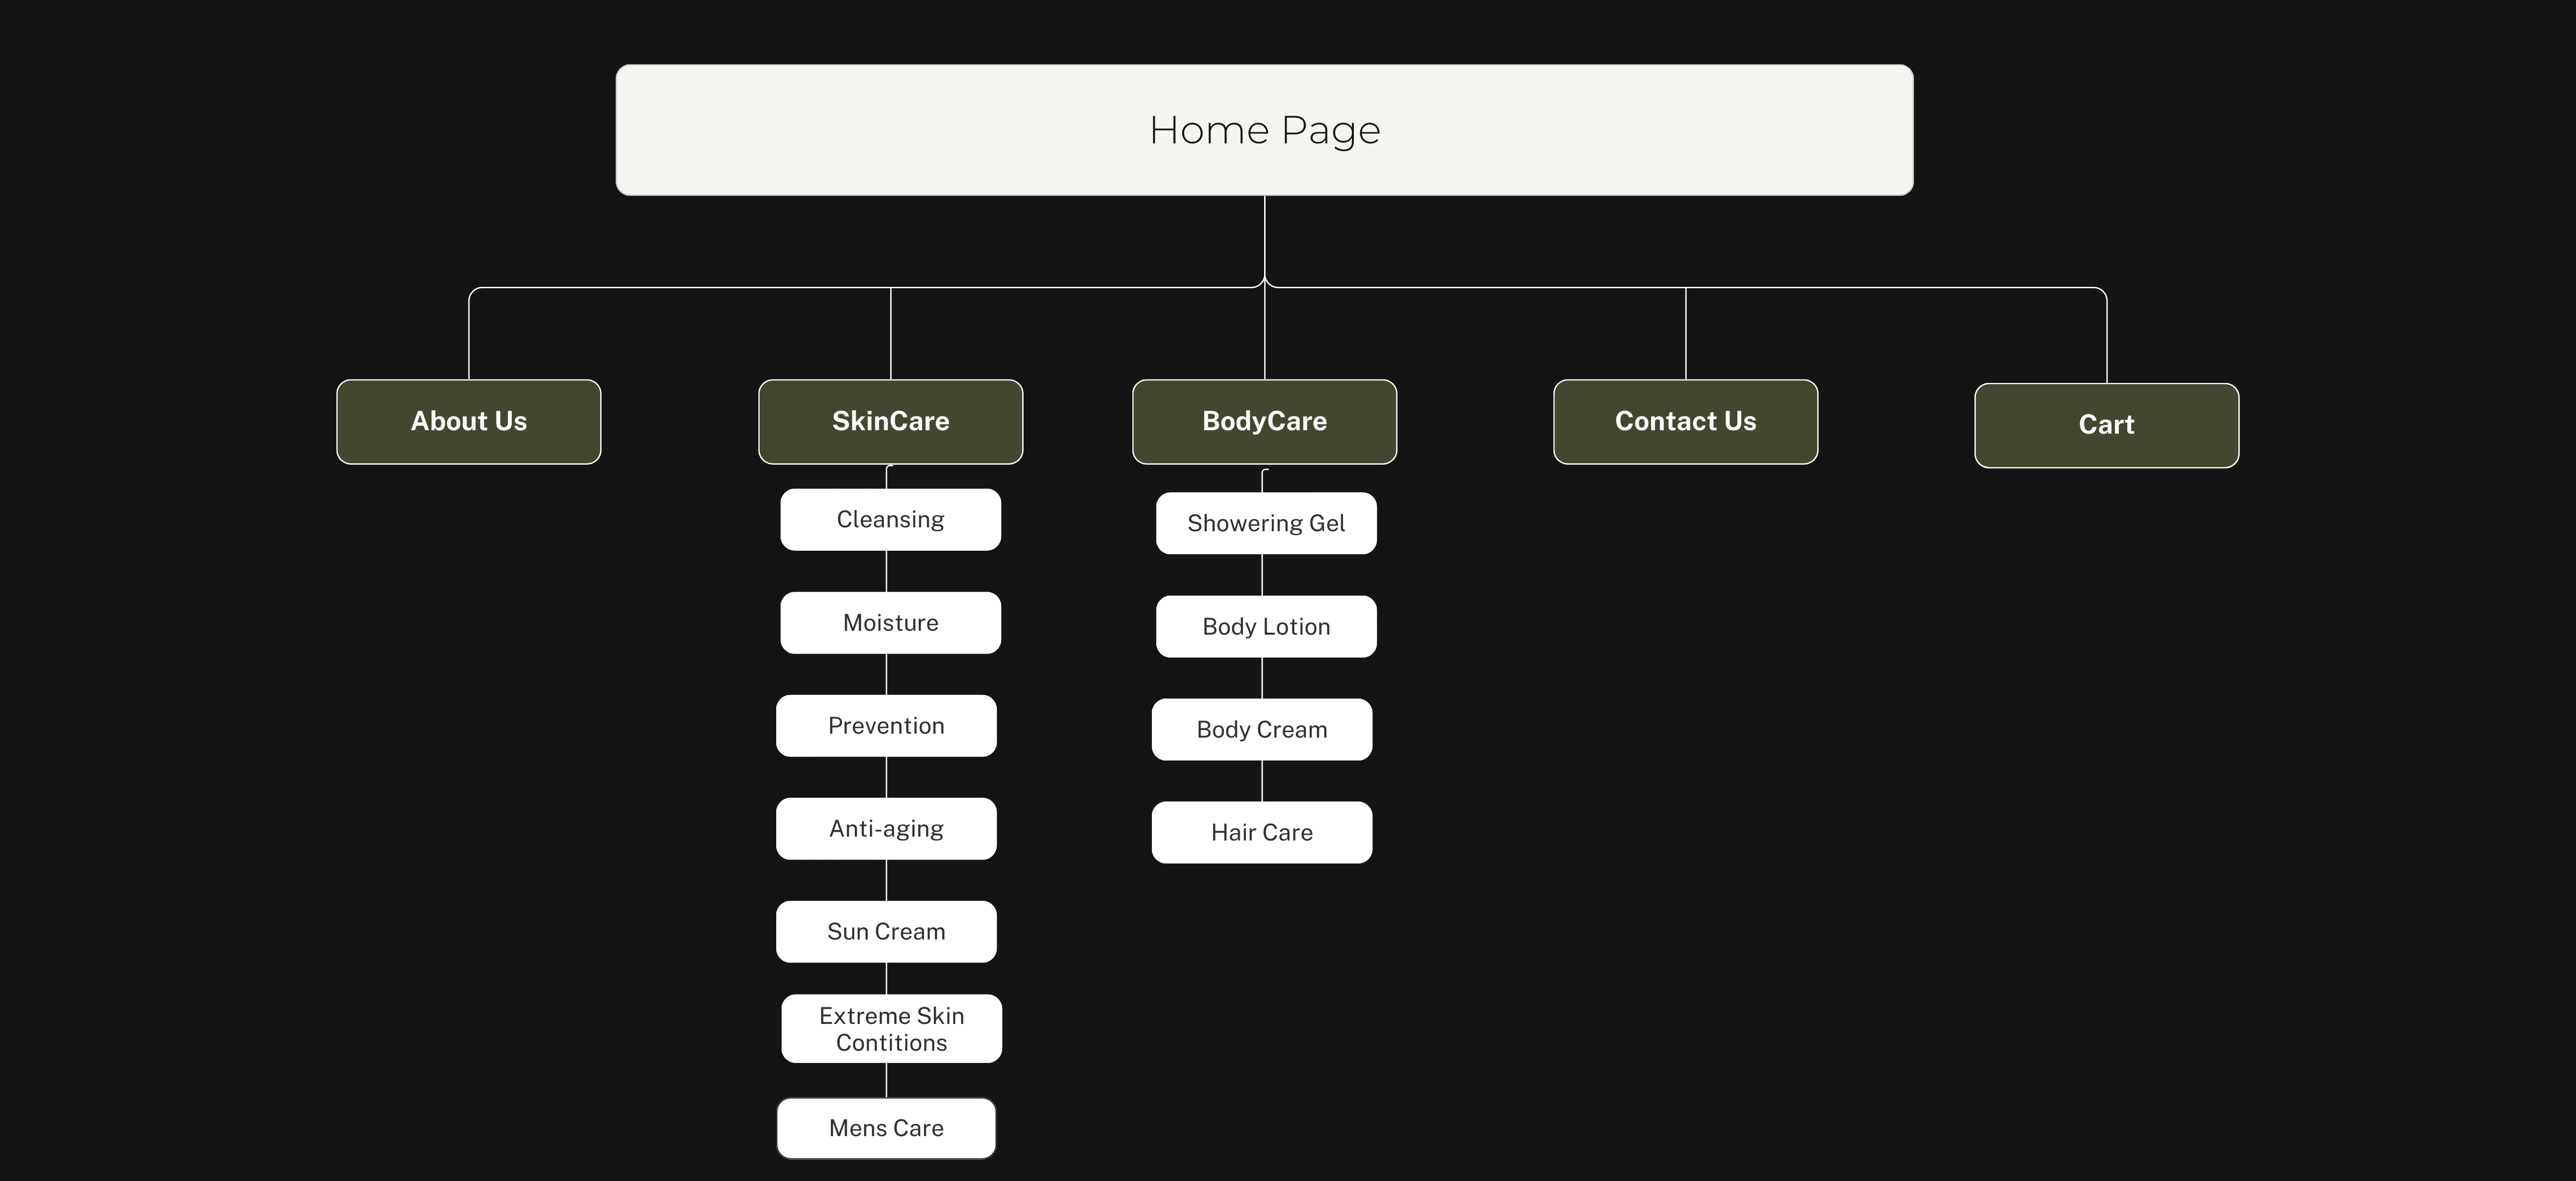2576x1181 pixels.
Task: Click the Home Page root node
Action: point(1264,130)
